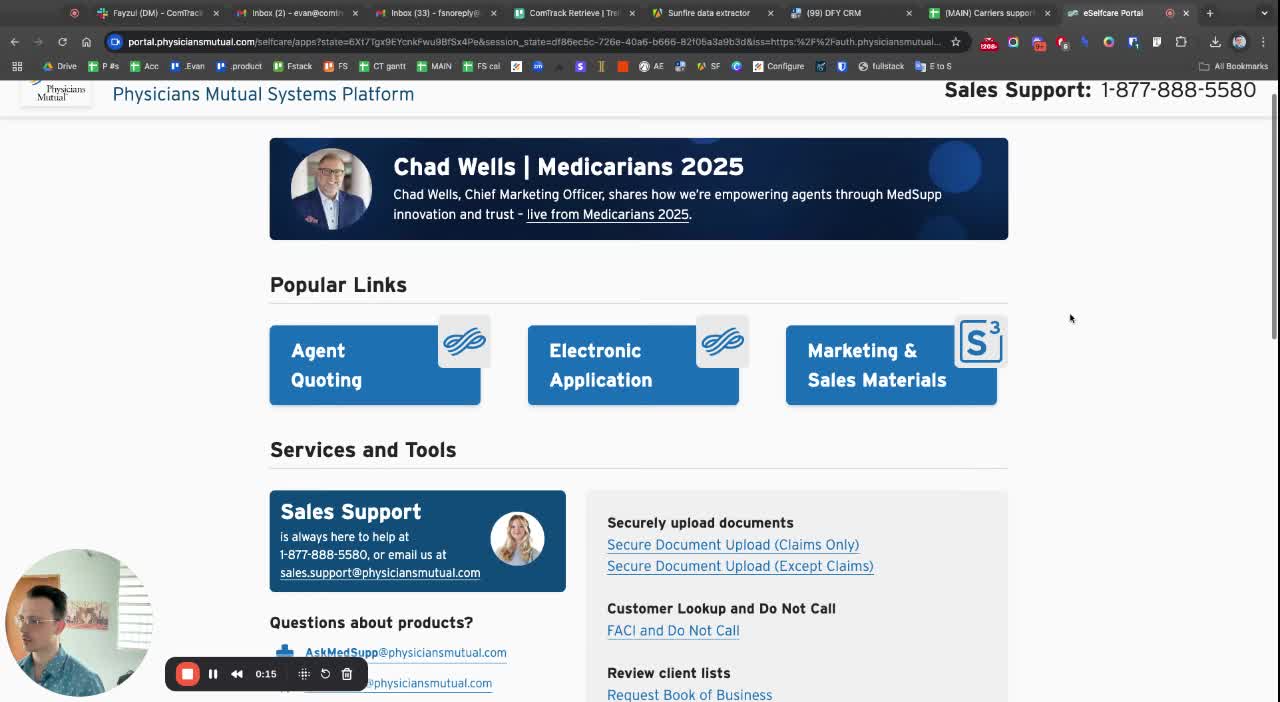Switch to Inbox (33) Gmail tab

435,13
